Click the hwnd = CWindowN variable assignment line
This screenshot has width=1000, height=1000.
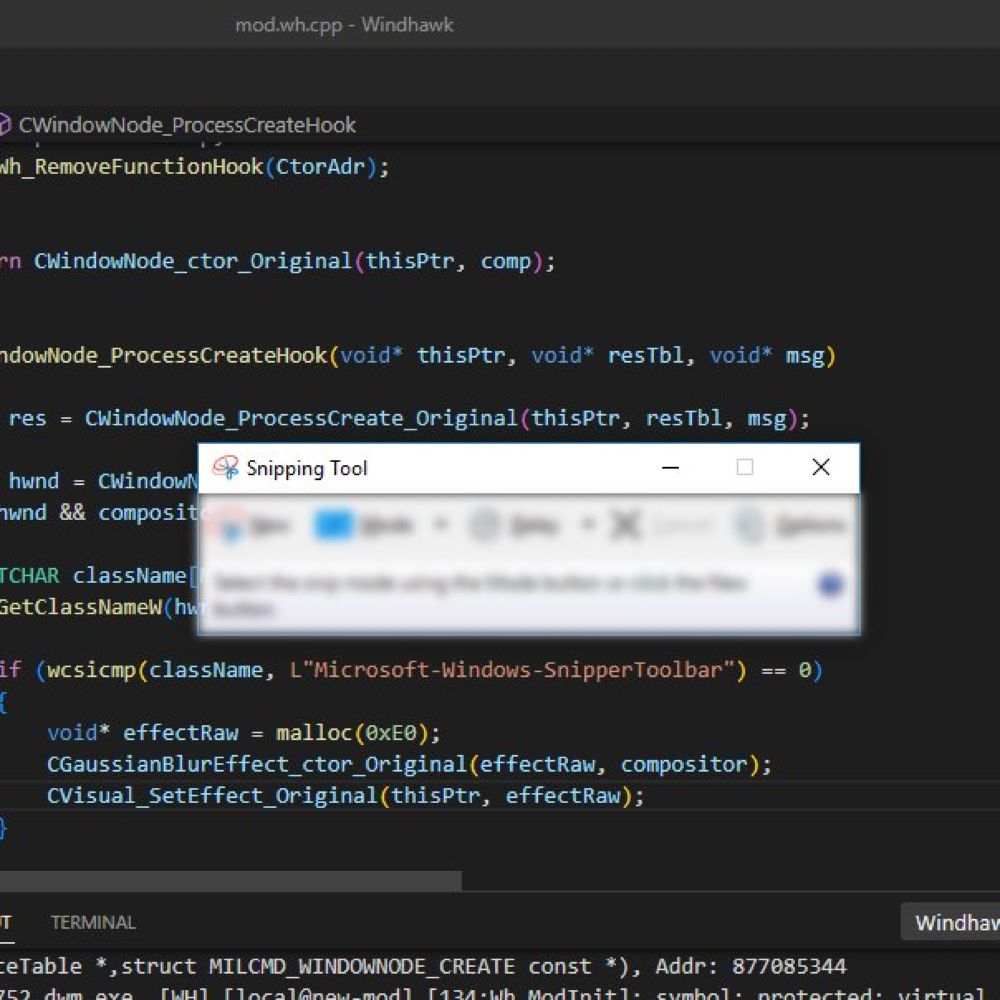coord(103,481)
